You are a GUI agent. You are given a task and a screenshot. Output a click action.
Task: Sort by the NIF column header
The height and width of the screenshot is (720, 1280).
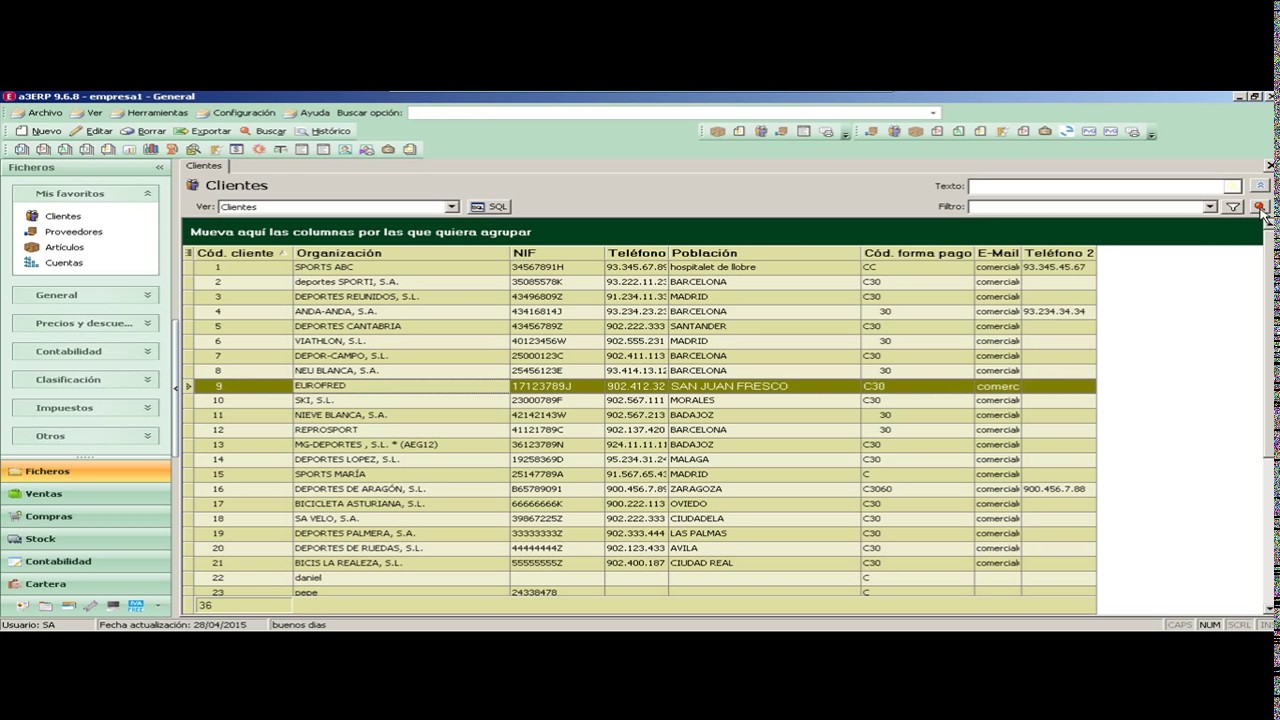click(x=557, y=253)
